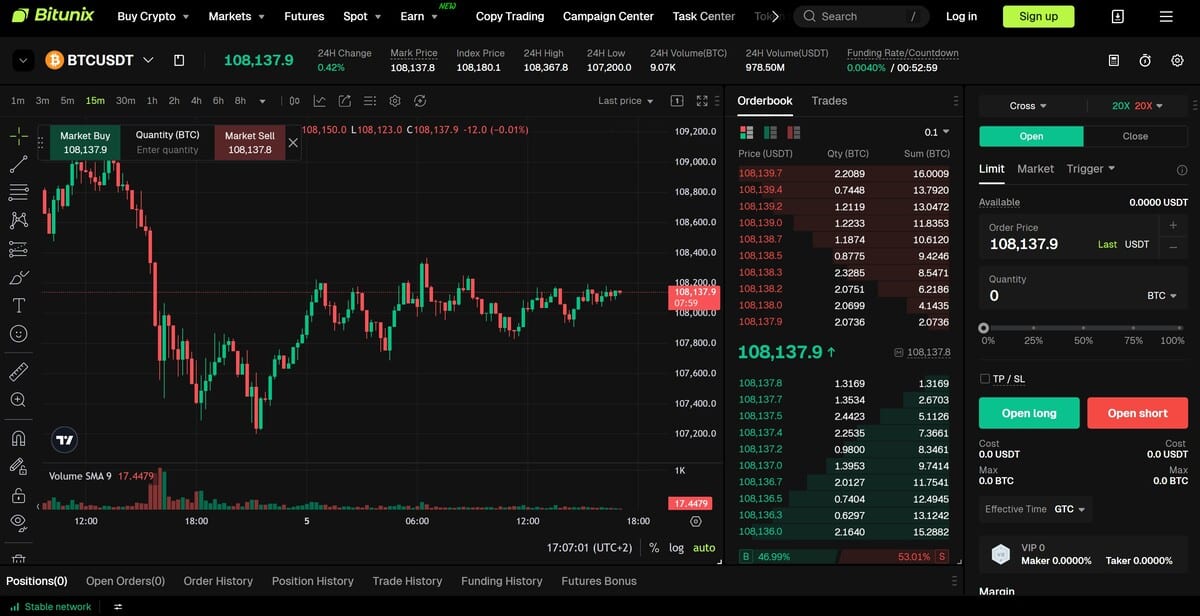Switch to the Trades tab

829,101
